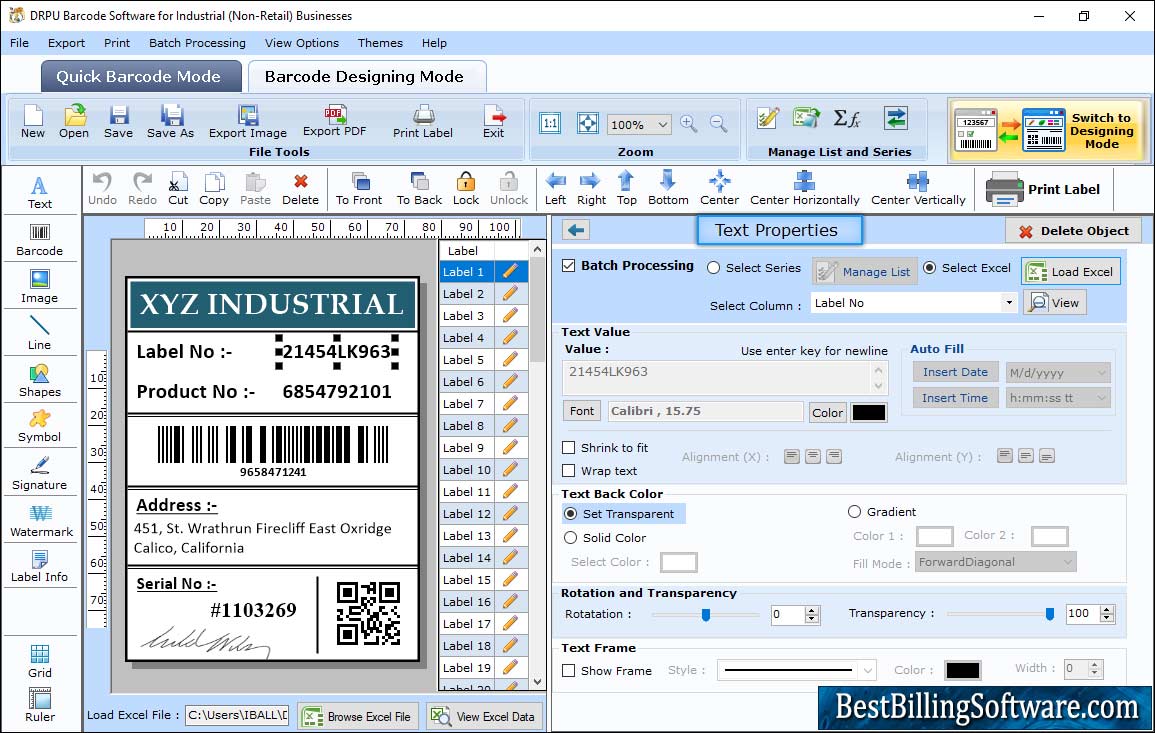Select Set Transparent radio option

(x=570, y=513)
